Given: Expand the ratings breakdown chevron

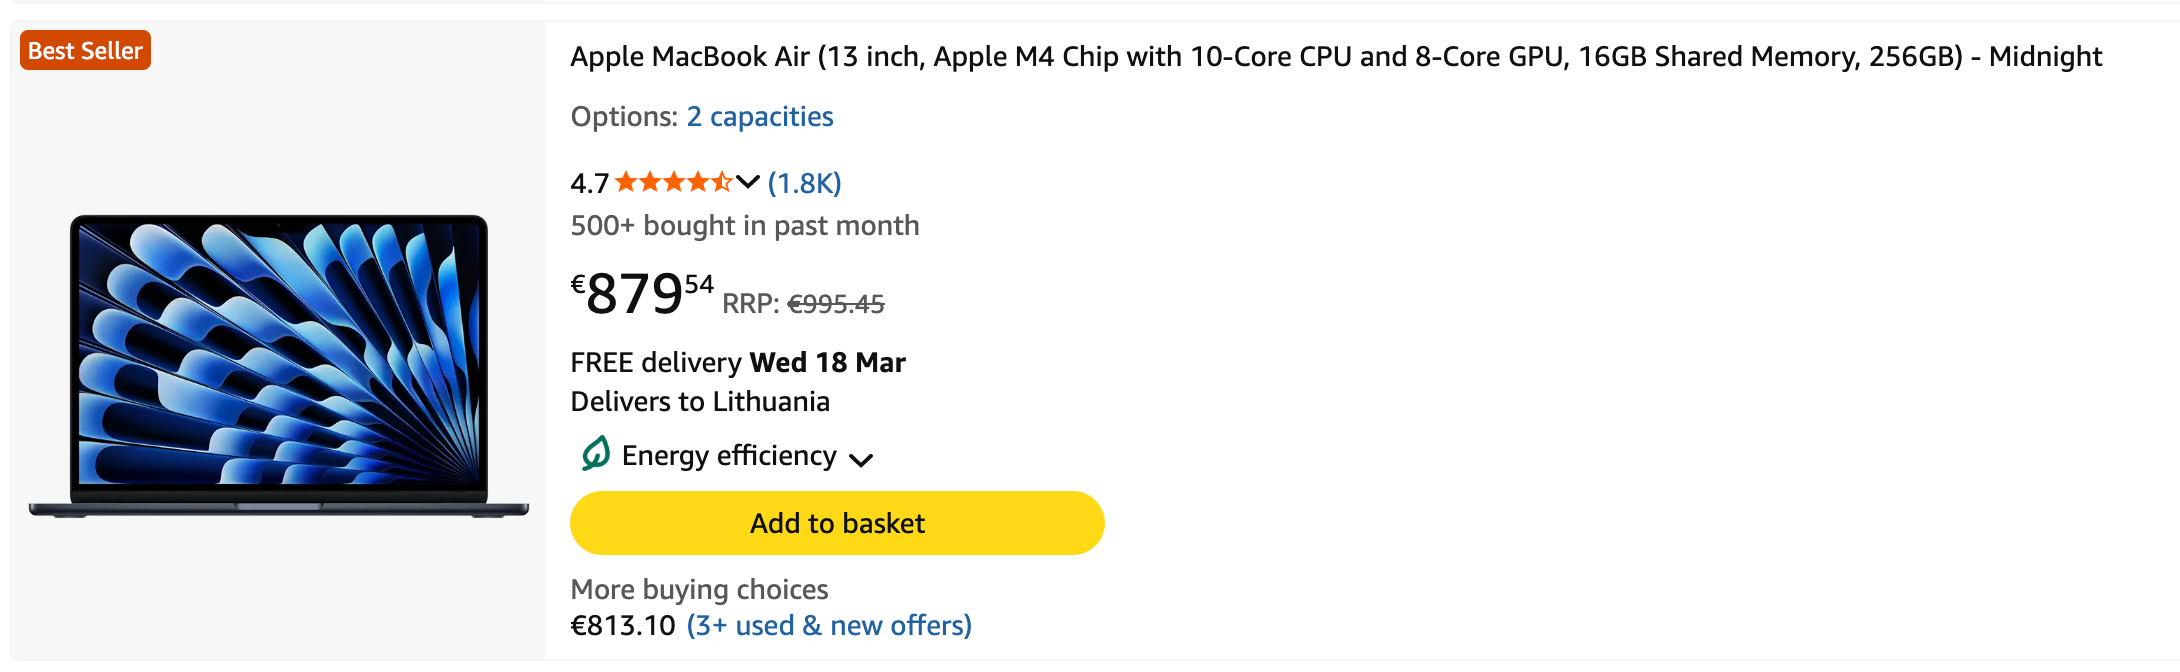Looking at the screenshot, I should point(748,182).
